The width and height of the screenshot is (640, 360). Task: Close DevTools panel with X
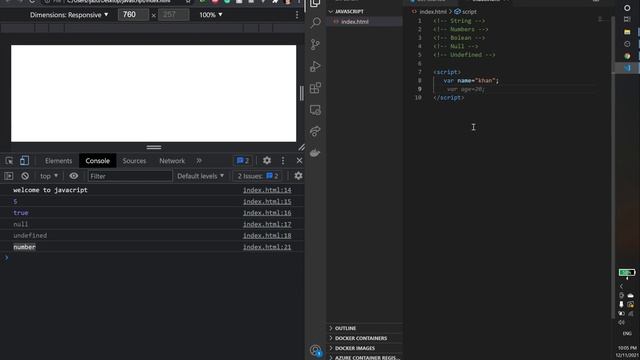click(x=299, y=161)
